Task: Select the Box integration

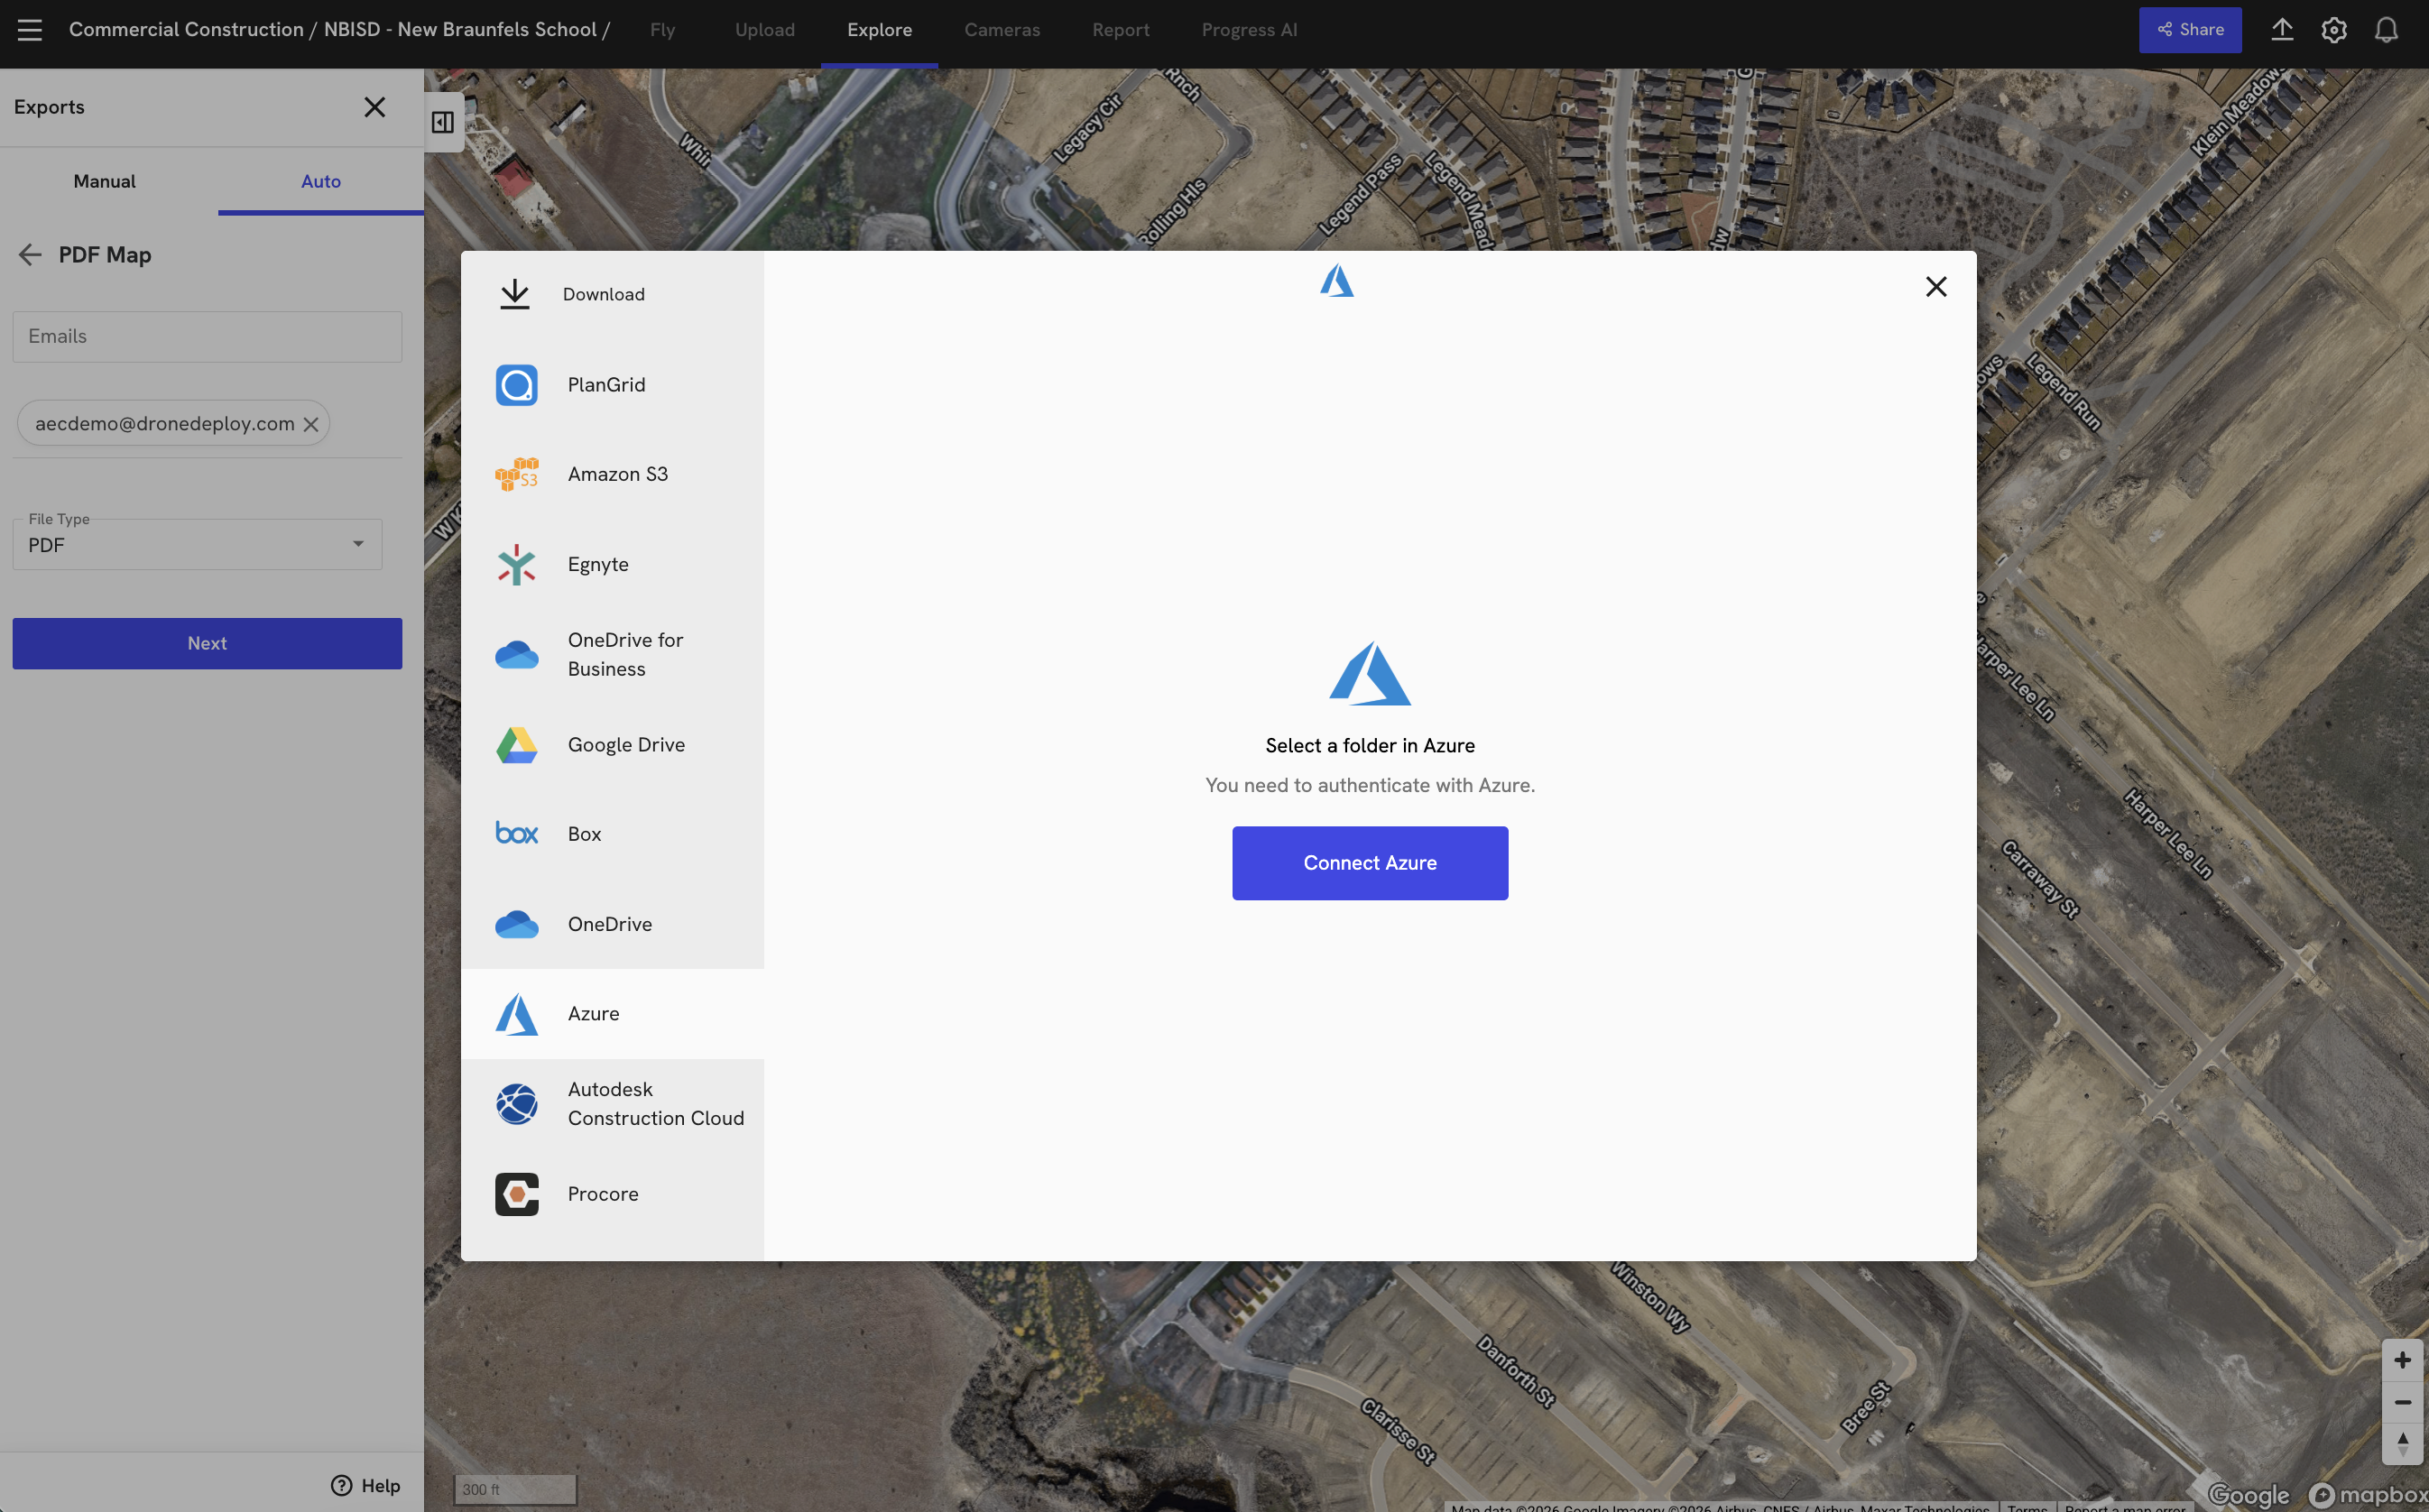Action: 583,834
